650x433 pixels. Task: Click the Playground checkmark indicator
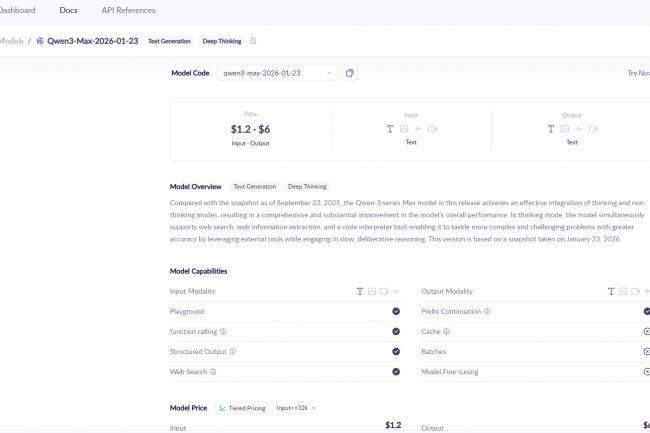pos(396,312)
